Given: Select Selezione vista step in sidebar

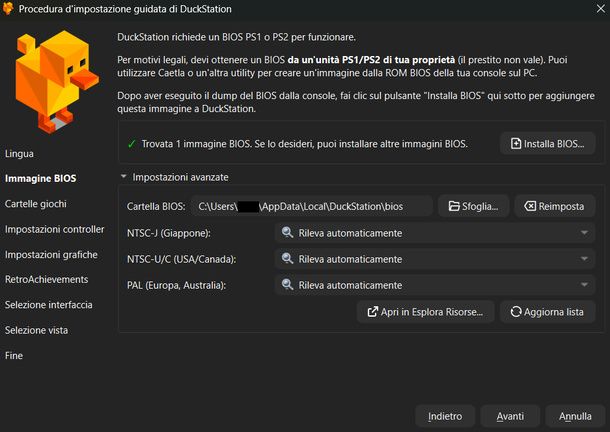Looking at the screenshot, I should click(x=36, y=330).
